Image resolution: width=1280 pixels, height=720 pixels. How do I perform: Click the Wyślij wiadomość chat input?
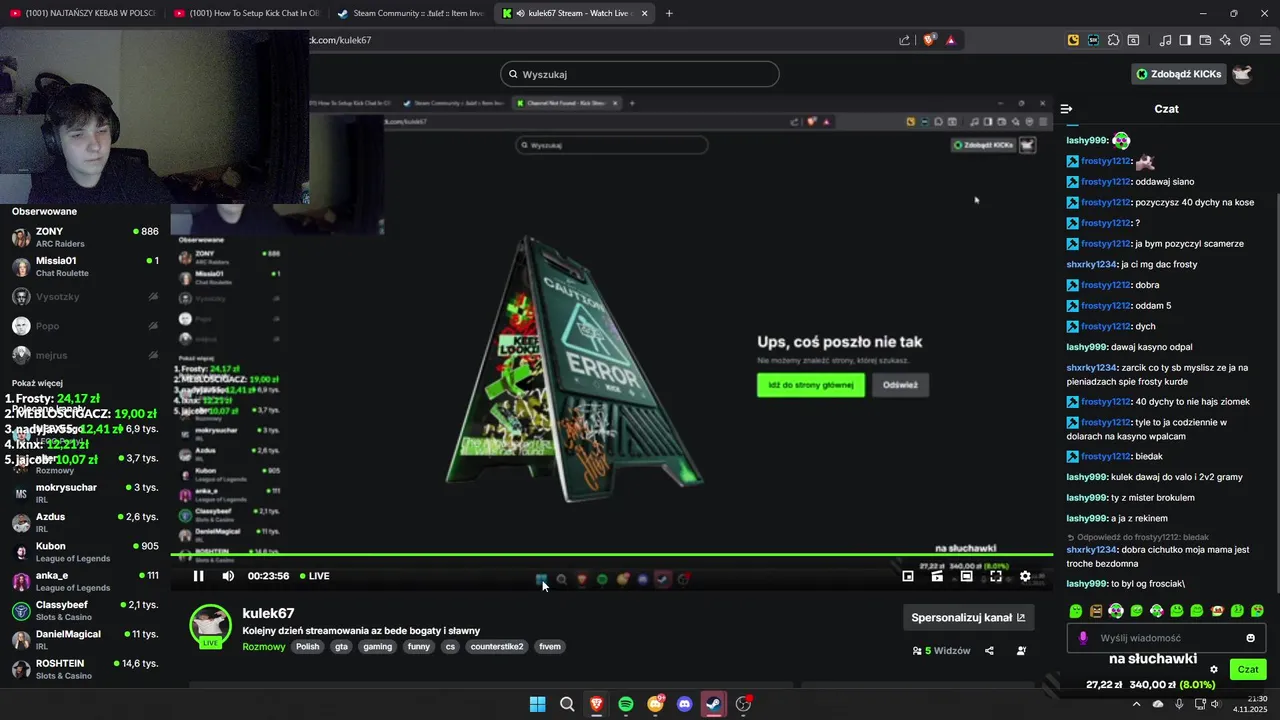[1165, 638]
